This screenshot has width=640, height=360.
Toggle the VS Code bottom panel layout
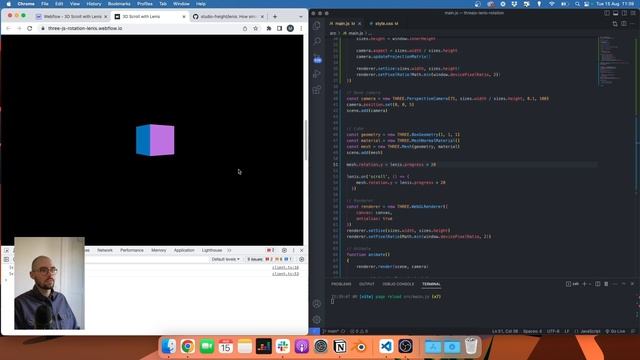coord(616,13)
